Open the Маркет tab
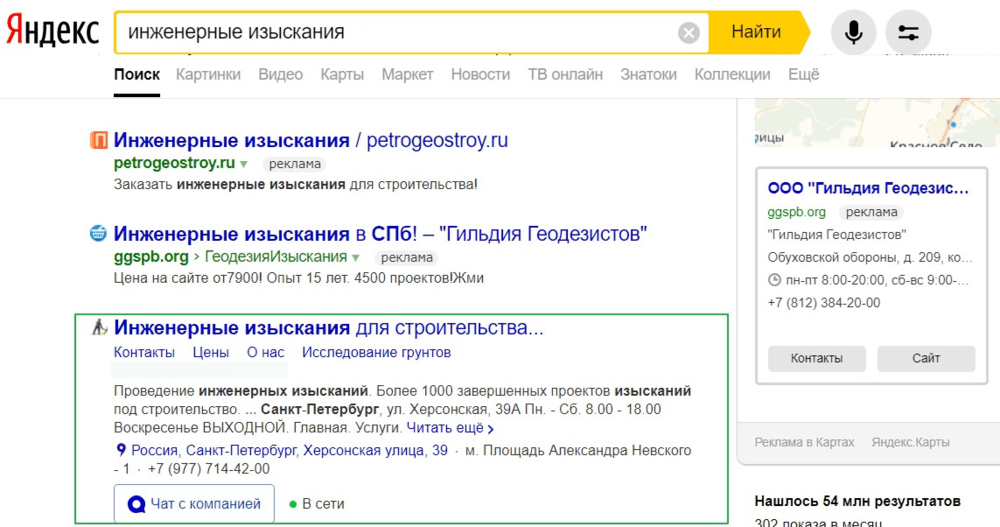The height and width of the screenshot is (527, 1000). pos(408,75)
